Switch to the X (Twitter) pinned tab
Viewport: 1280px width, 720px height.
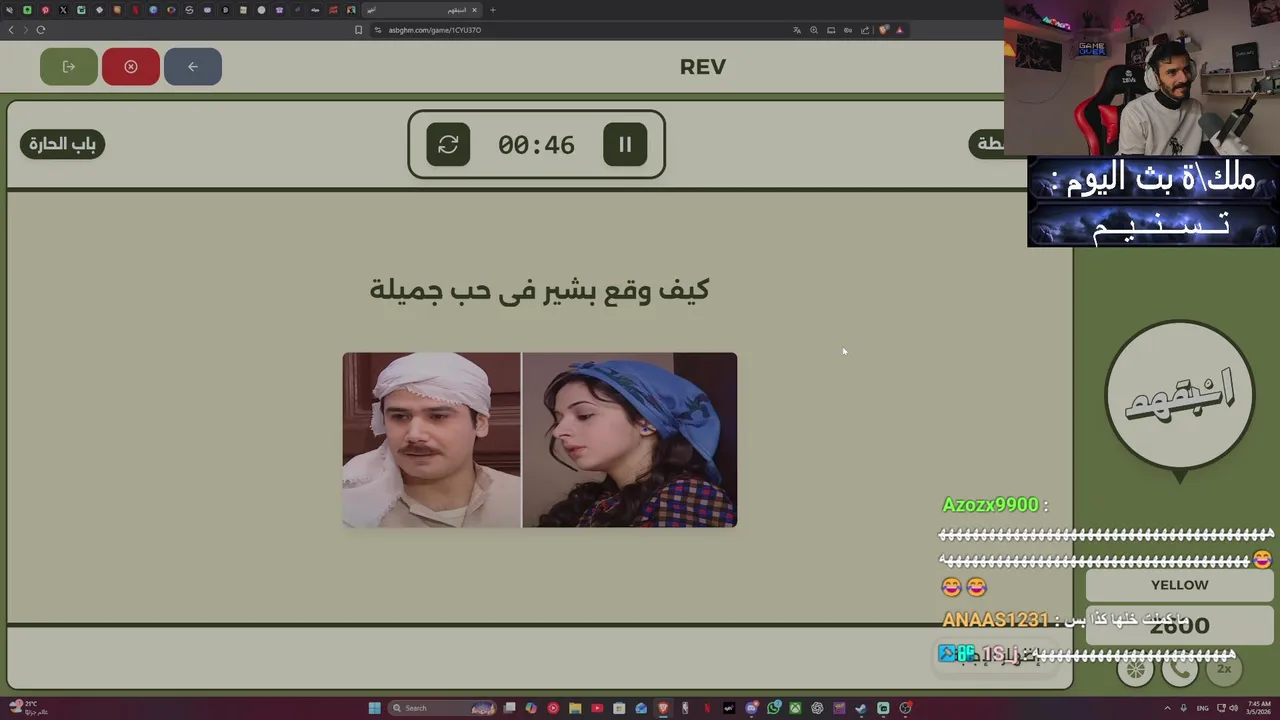pos(62,10)
